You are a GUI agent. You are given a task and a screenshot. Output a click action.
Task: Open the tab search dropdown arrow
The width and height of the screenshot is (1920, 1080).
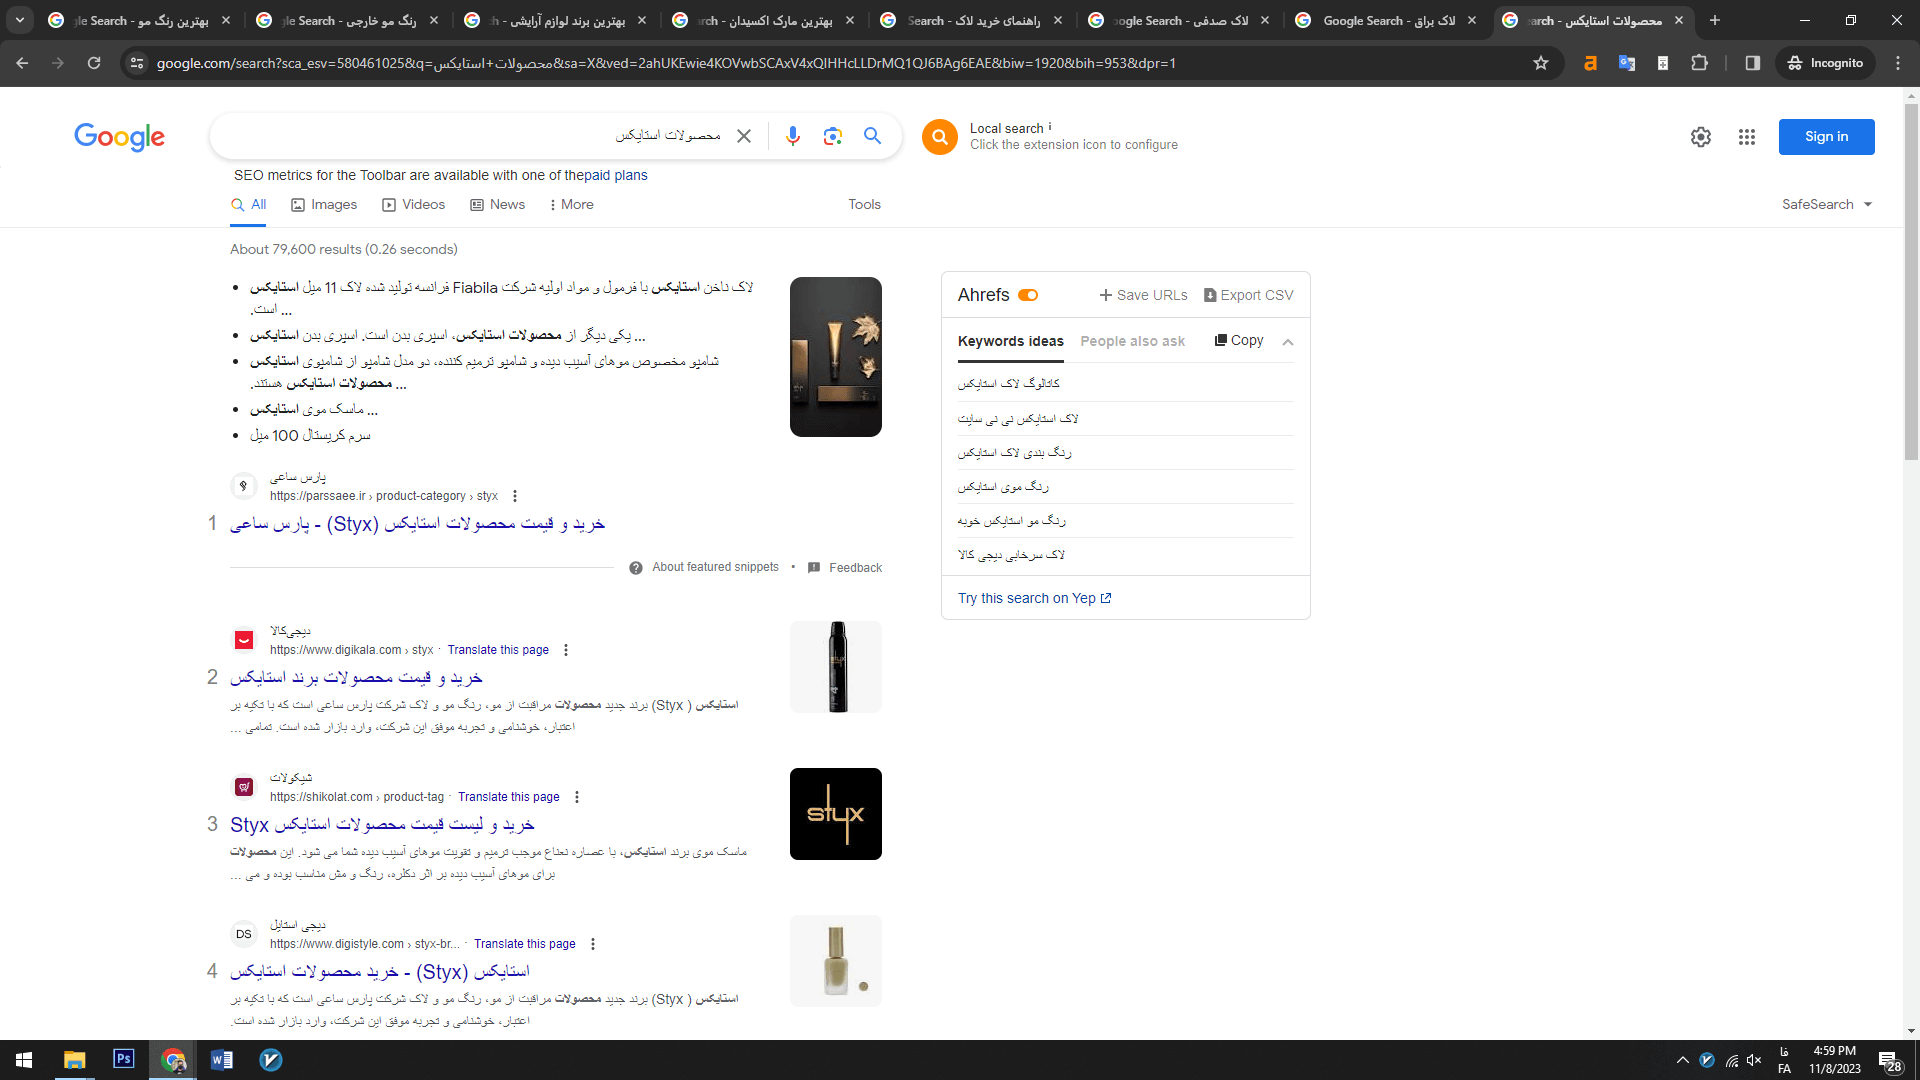(20, 20)
